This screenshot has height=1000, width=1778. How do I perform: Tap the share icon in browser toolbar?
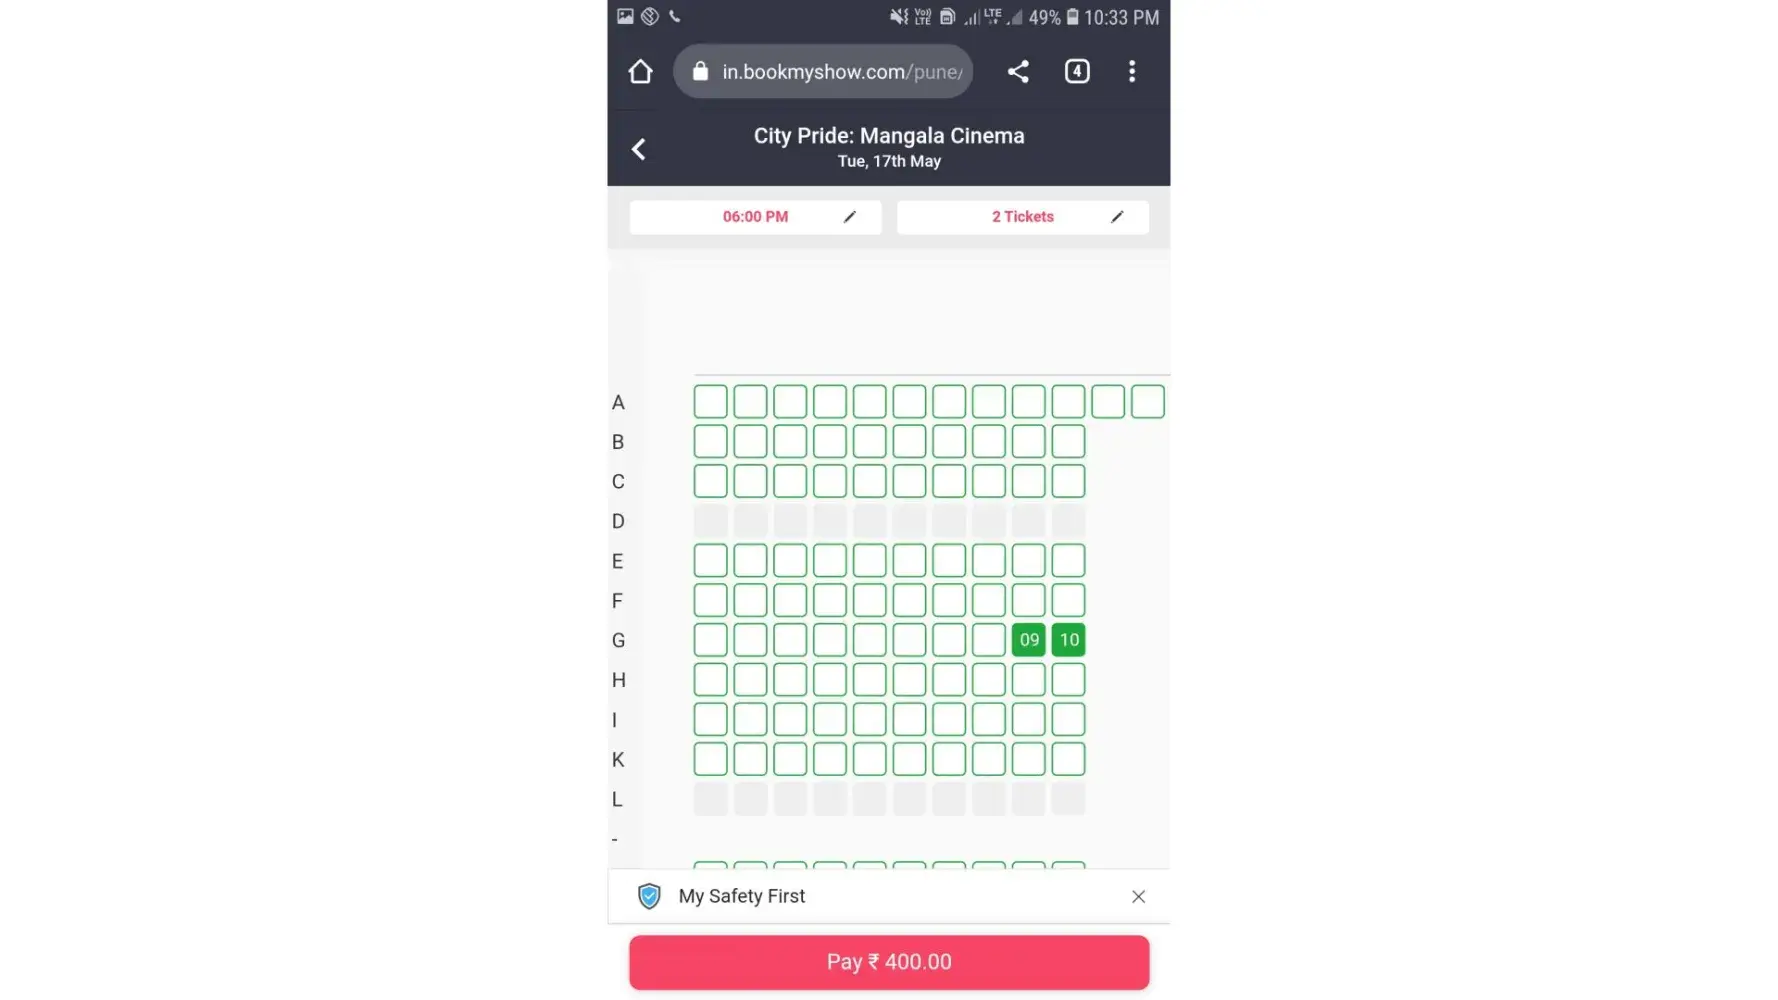click(1018, 72)
